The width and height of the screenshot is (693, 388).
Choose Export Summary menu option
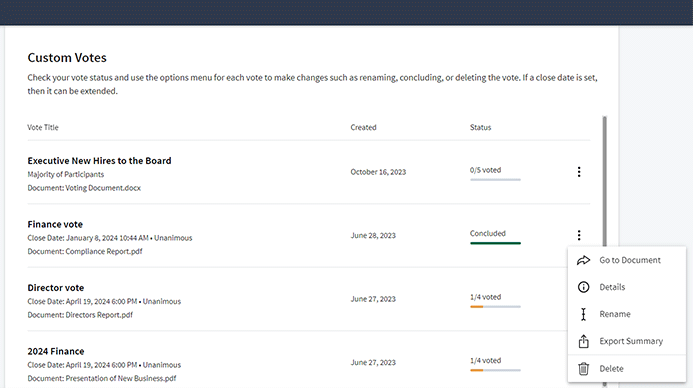tap(627, 341)
